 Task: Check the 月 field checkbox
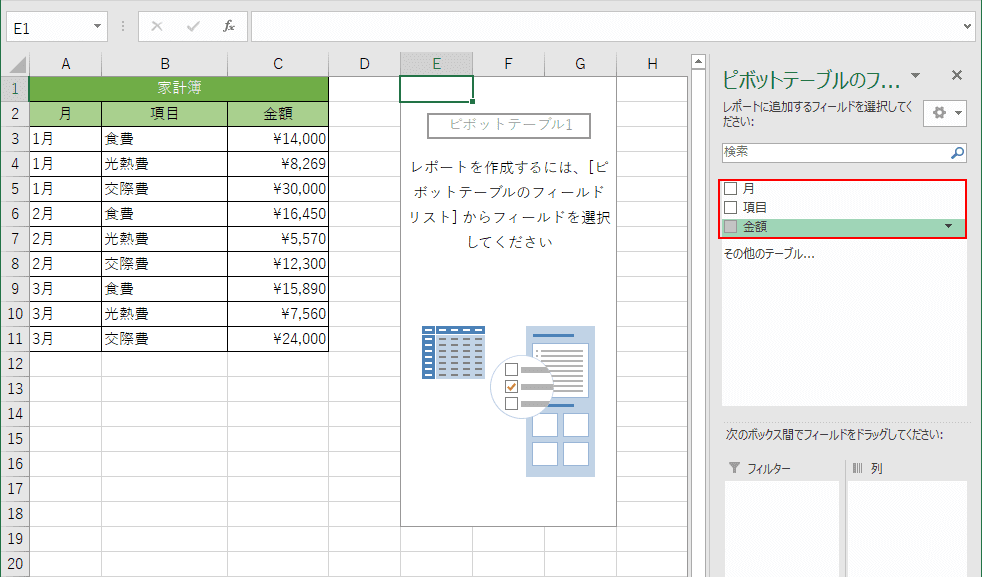(730, 189)
